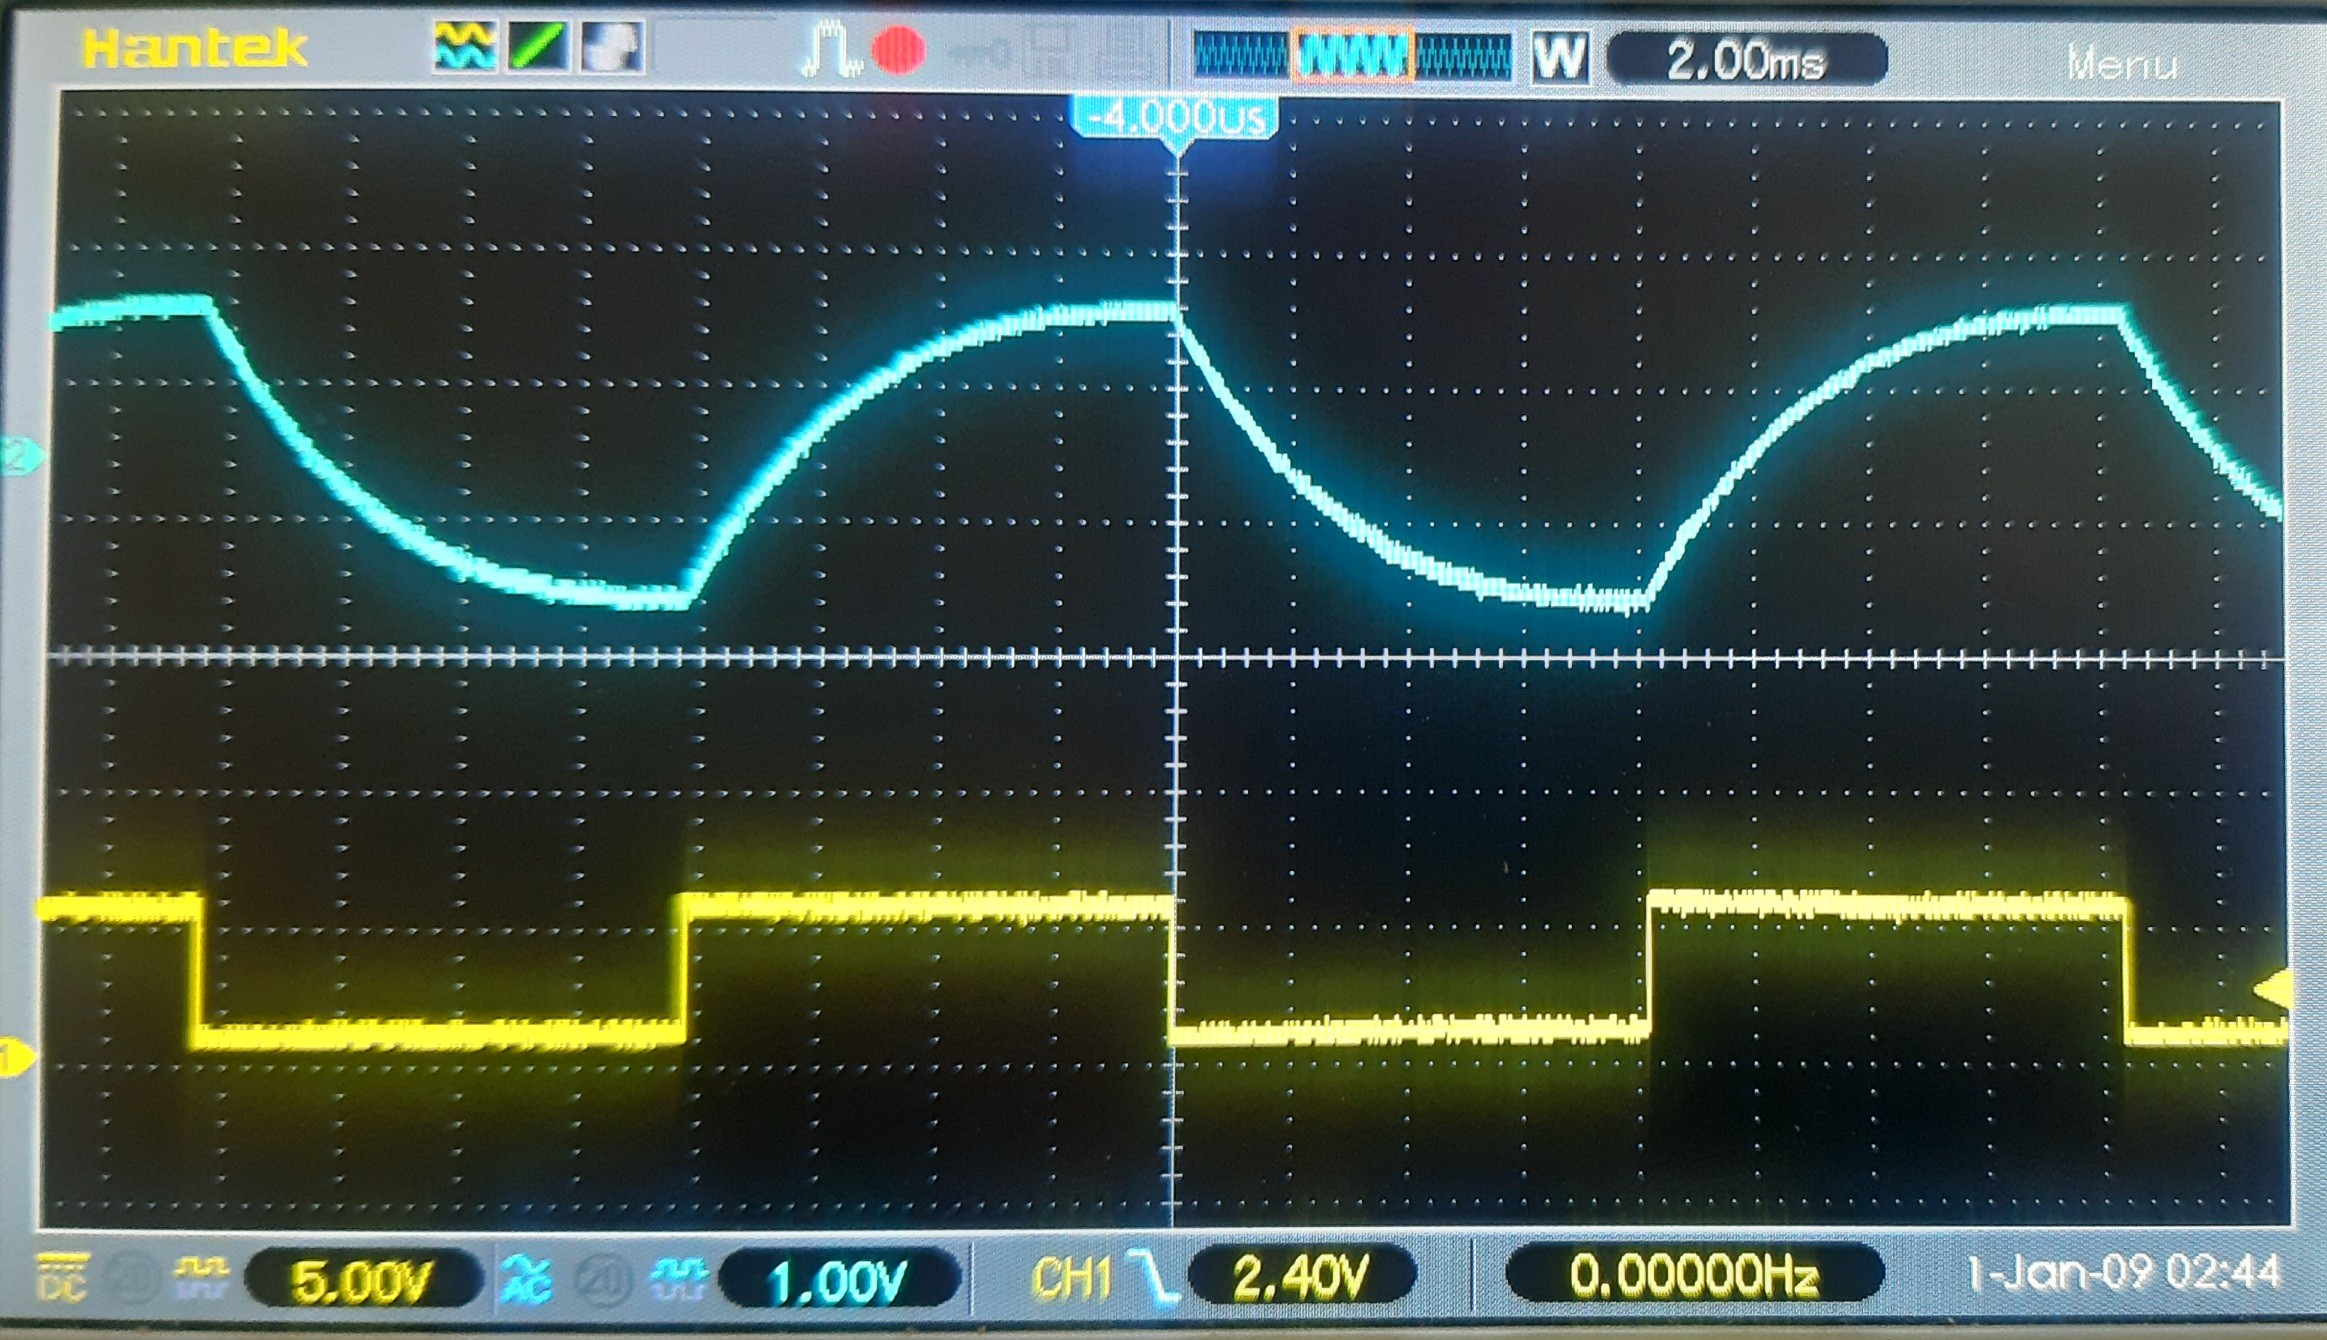Image resolution: width=2327 pixels, height=1340 pixels.
Task: Open the Menu at top right
Action: [2120, 65]
